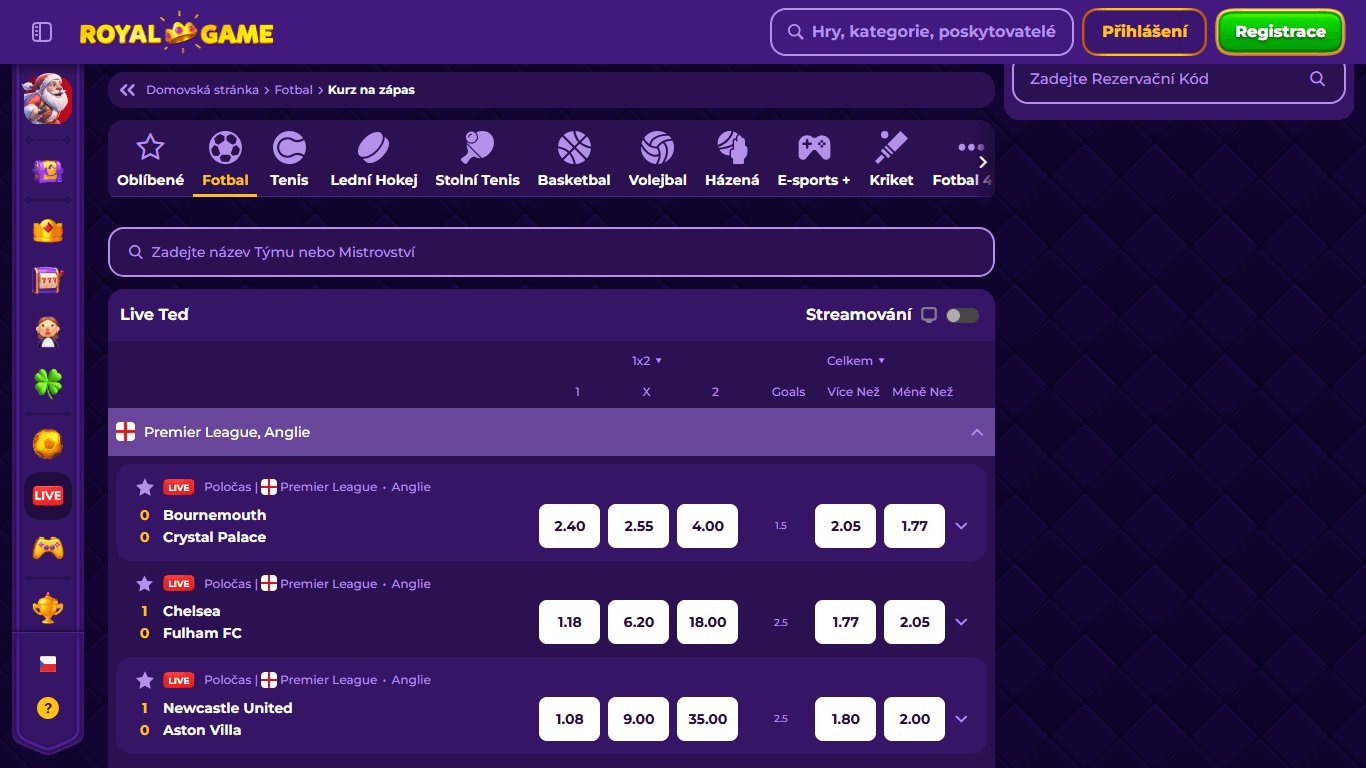Bet 35.00 on Aston Villa win
Viewport: 1366px width, 768px height.
(x=708, y=719)
